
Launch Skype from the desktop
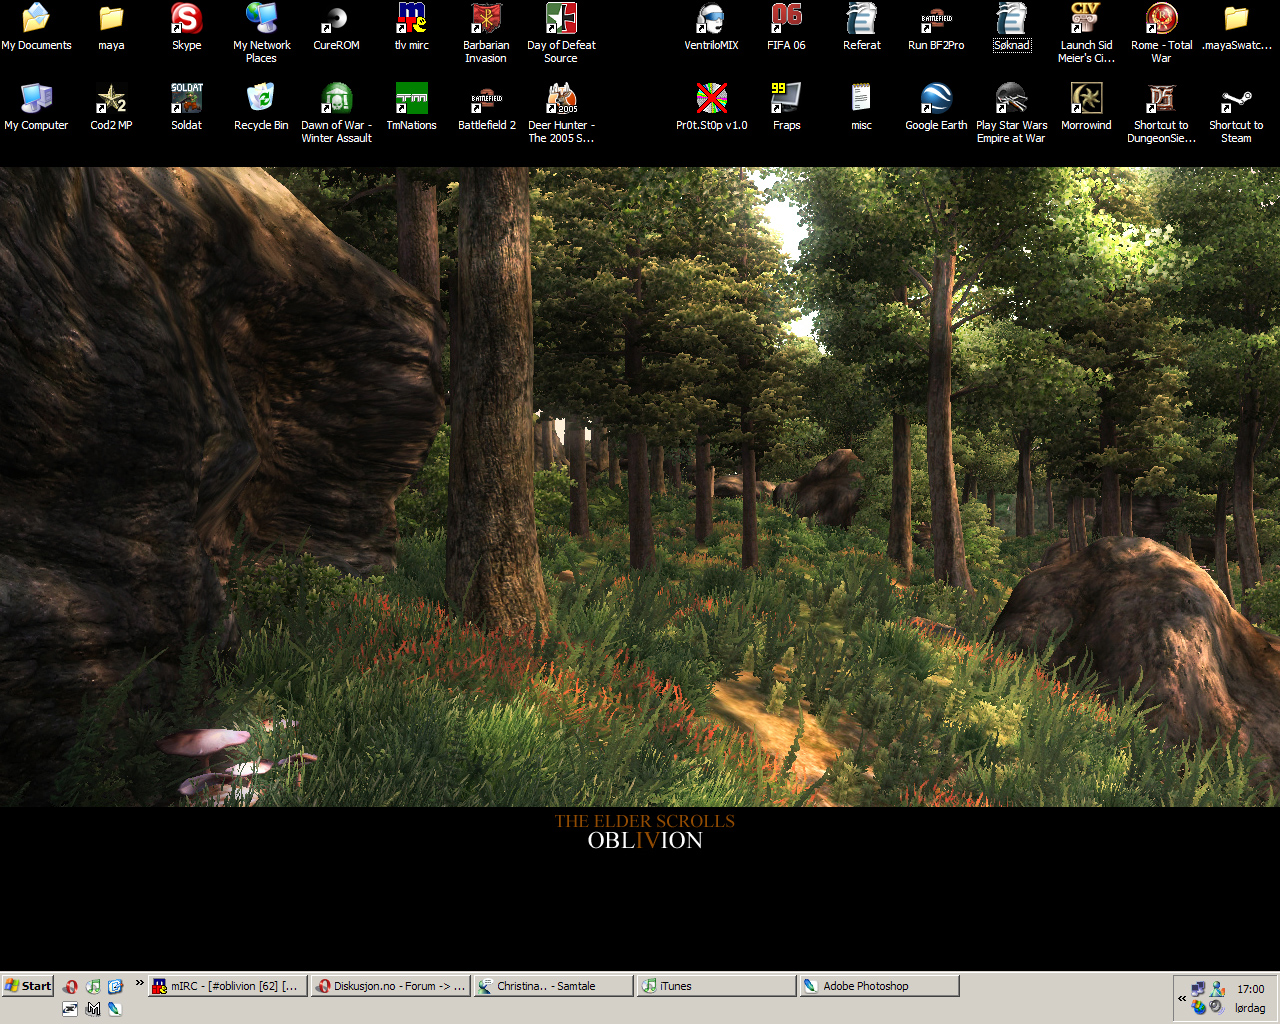point(186,27)
